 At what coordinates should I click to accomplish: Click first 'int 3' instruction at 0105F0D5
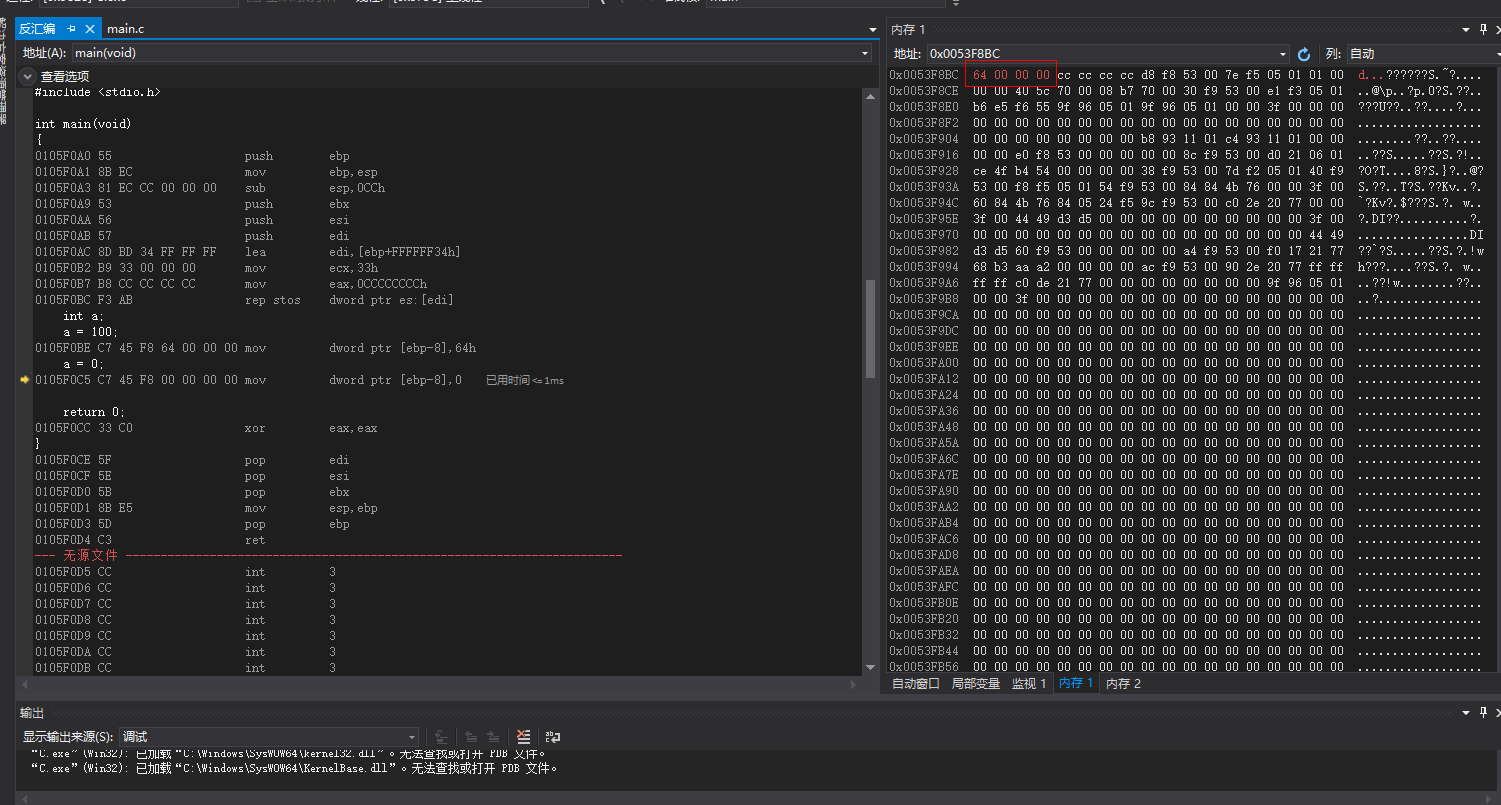[x=186, y=572]
